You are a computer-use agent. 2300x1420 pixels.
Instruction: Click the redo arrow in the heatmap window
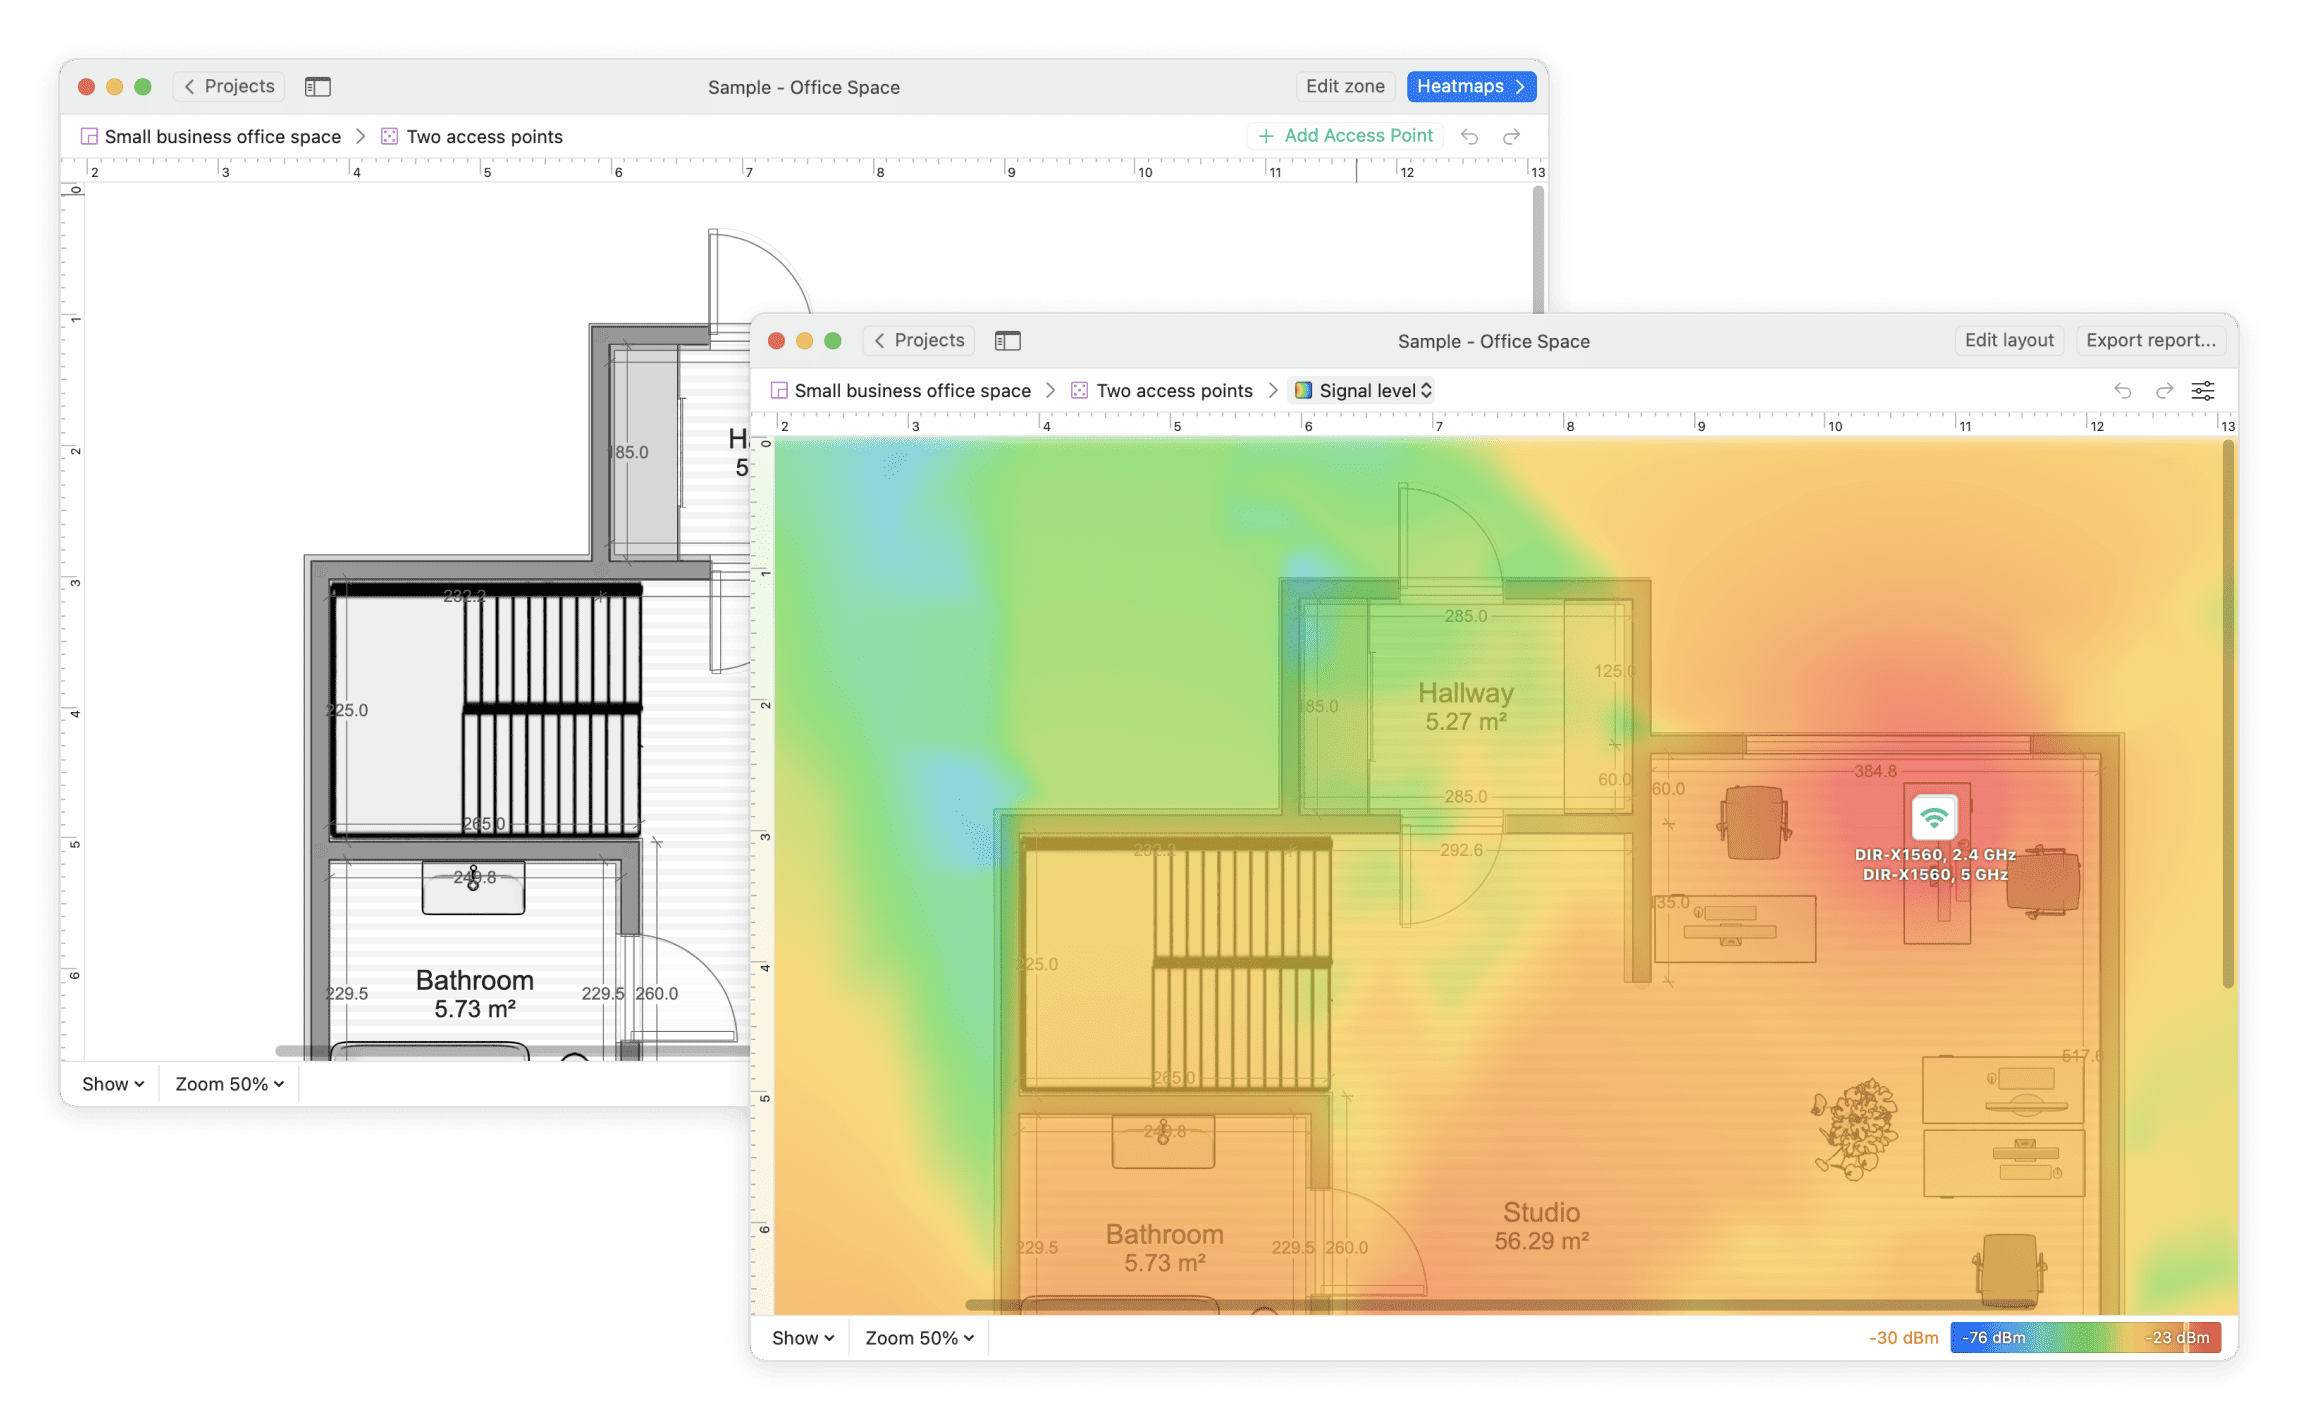(2163, 390)
